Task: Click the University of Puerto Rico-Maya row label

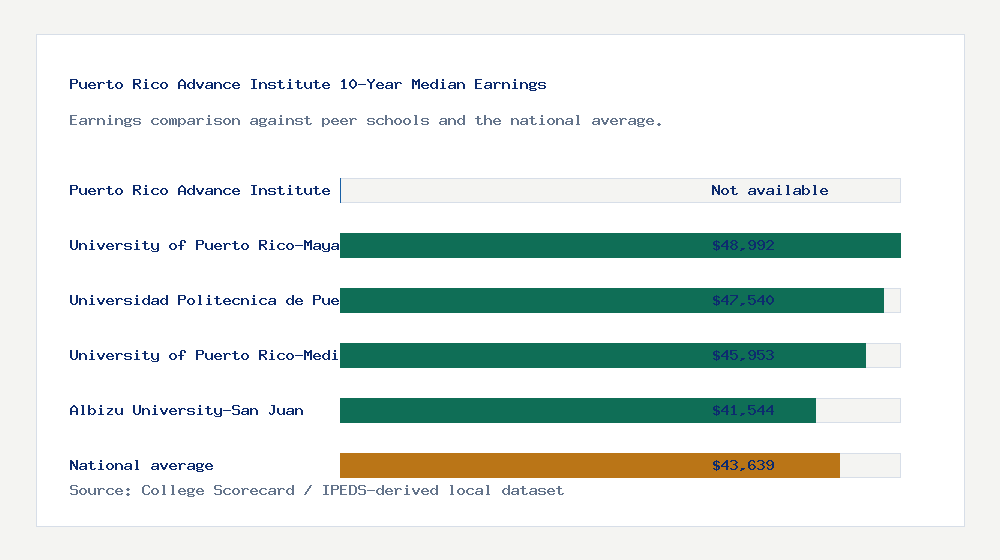Action: click(204, 246)
